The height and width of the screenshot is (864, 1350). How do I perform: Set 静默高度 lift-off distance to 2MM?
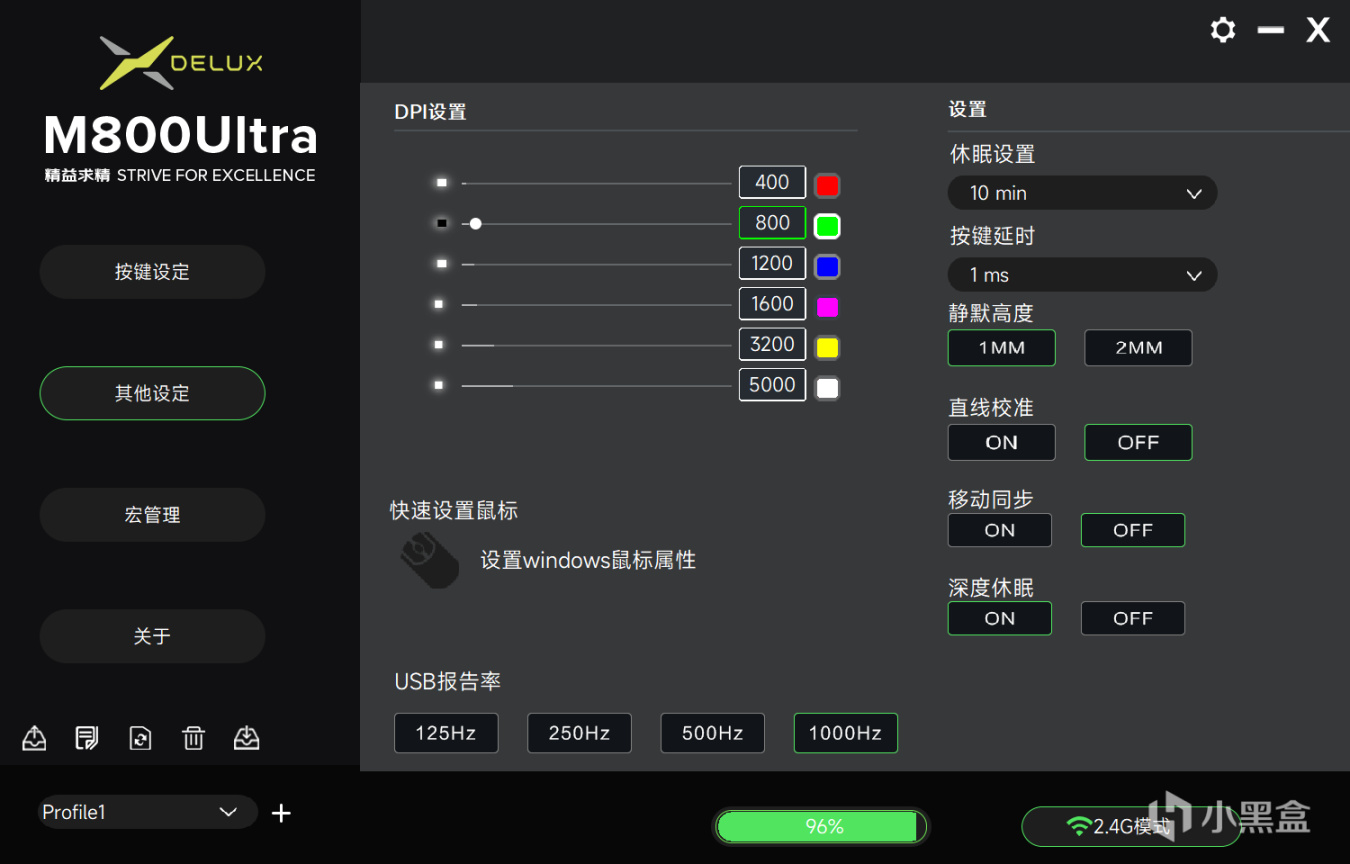[x=1138, y=348]
